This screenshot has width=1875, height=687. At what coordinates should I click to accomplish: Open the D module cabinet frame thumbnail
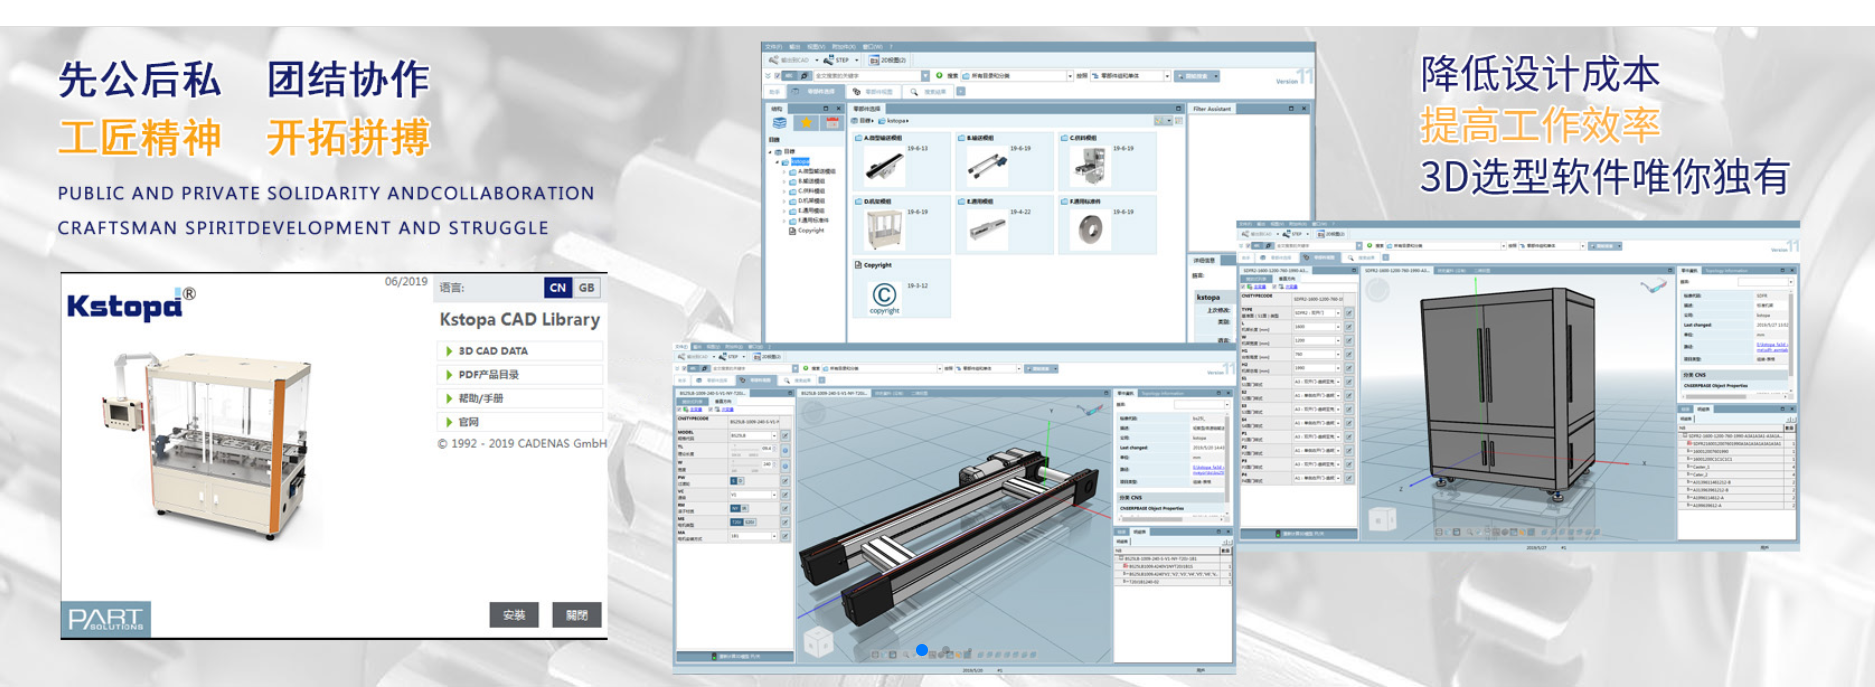[884, 228]
